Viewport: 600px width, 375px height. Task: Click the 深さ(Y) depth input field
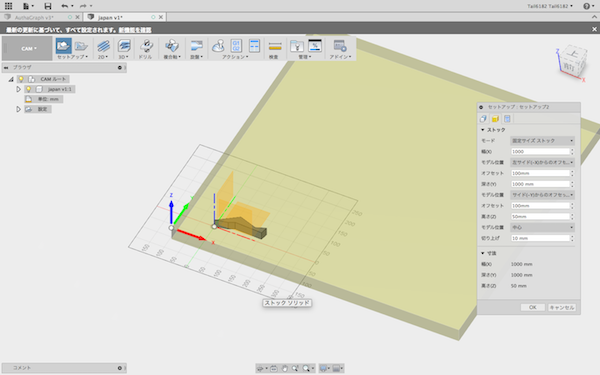[541, 184]
